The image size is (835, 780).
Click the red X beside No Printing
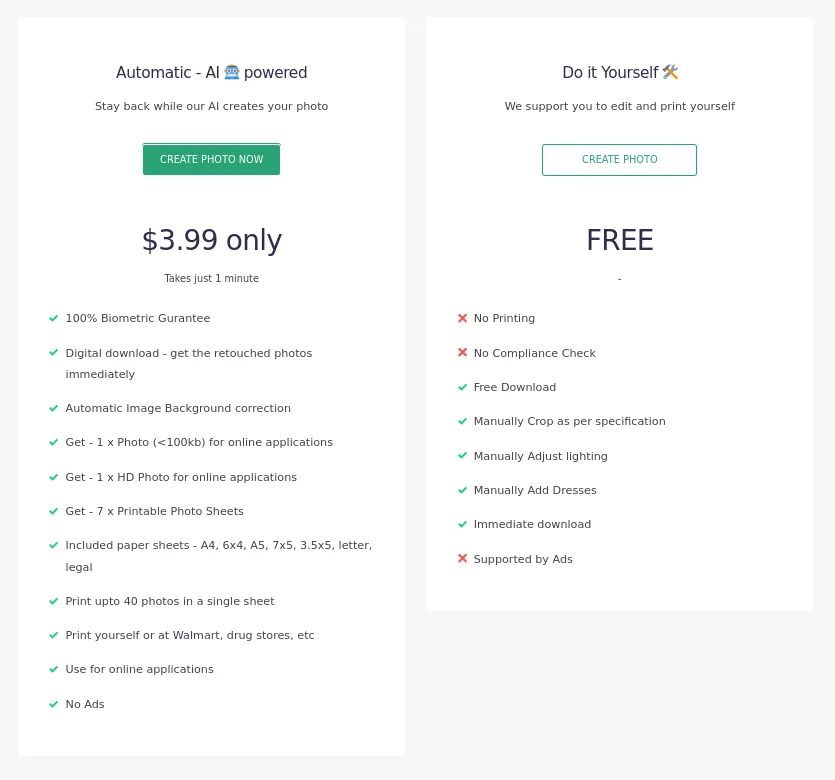(462, 318)
